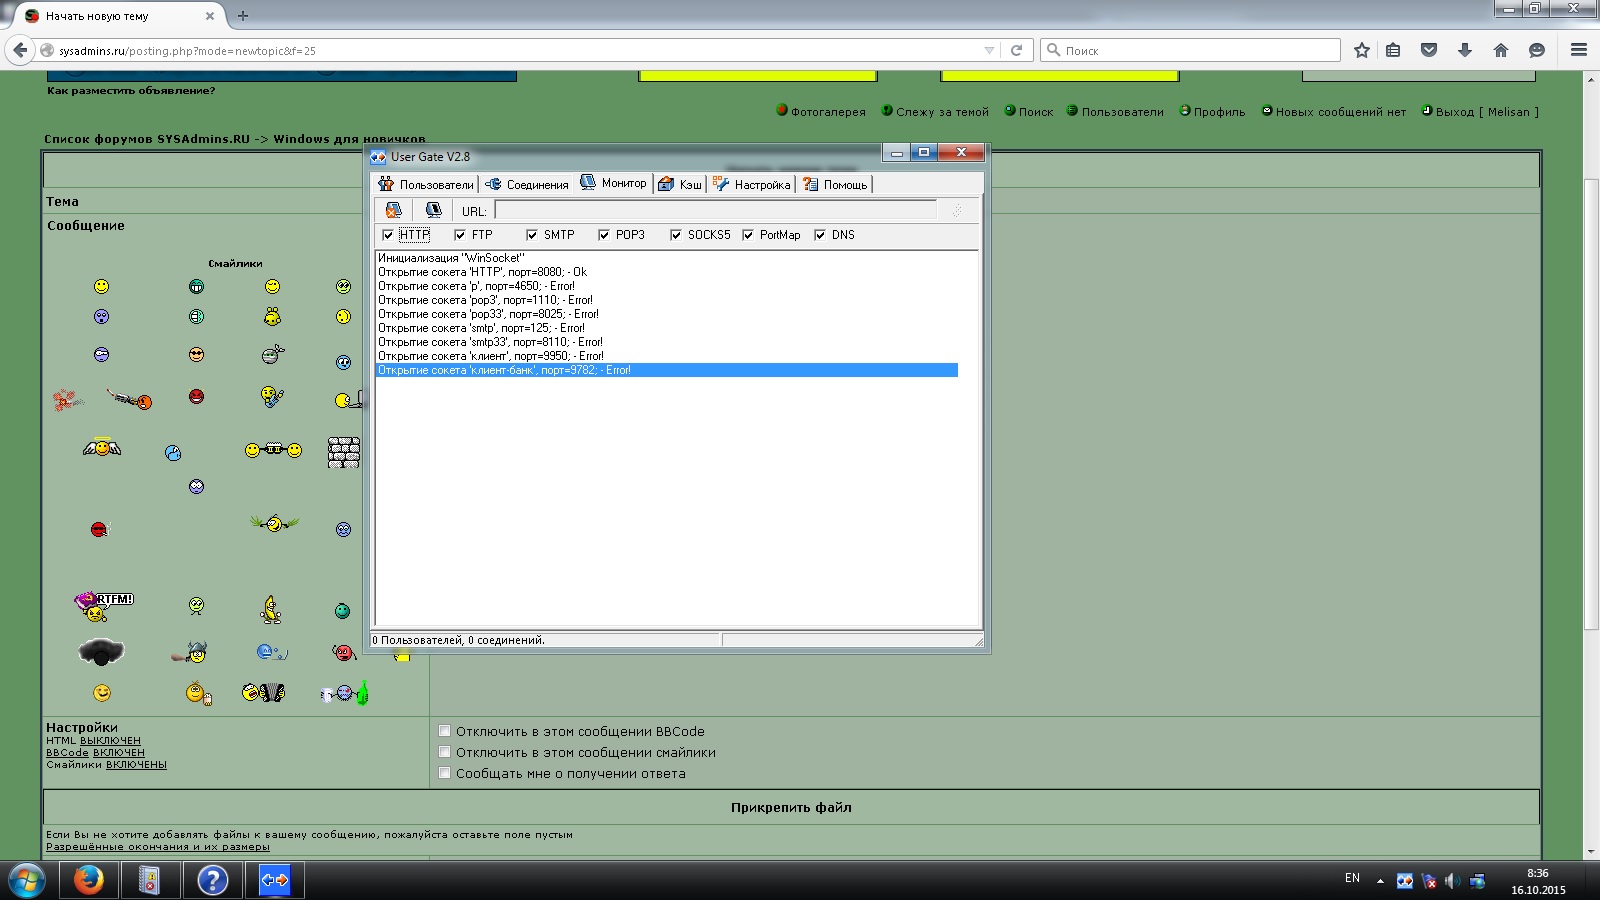
Task: Select log line with port 8080 Ok
Action: [x=482, y=272]
